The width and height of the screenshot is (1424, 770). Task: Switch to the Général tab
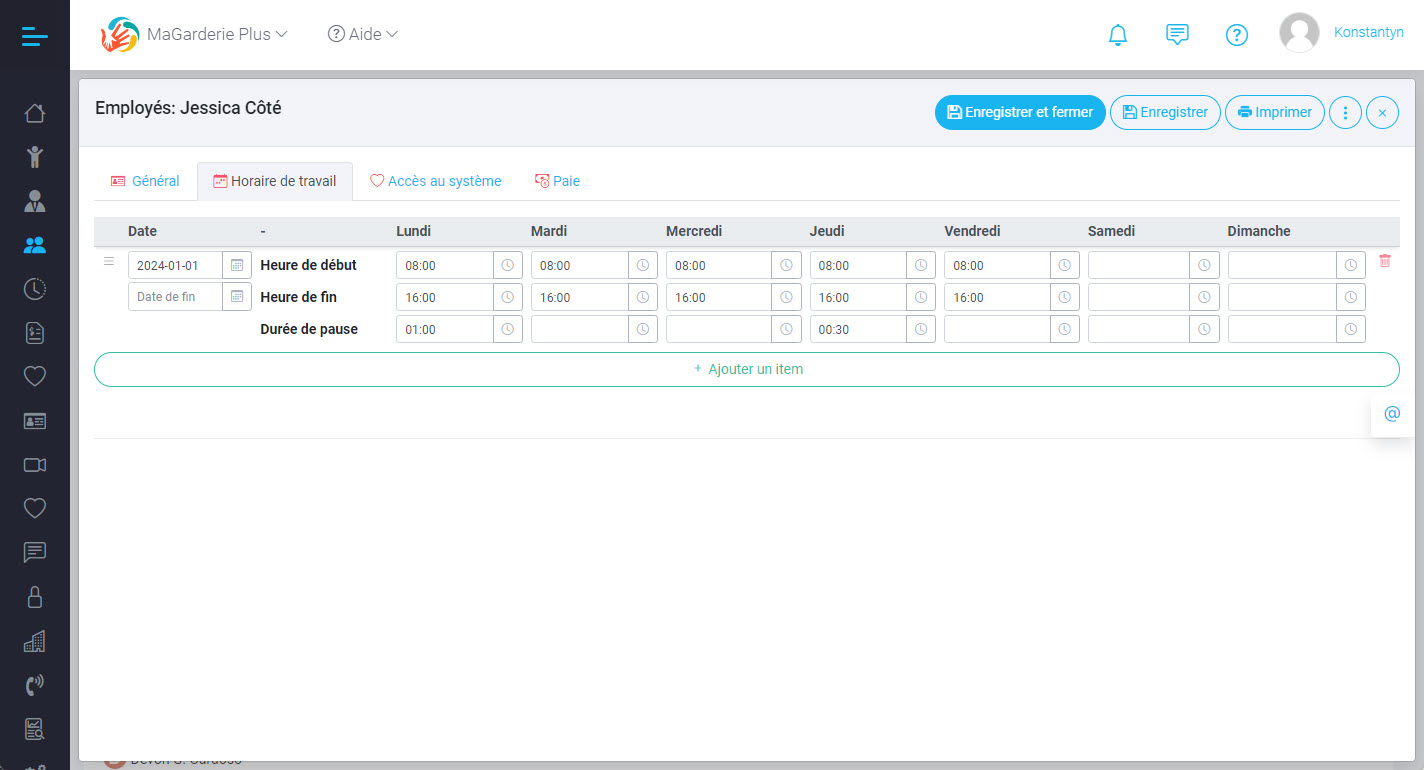[145, 180]
